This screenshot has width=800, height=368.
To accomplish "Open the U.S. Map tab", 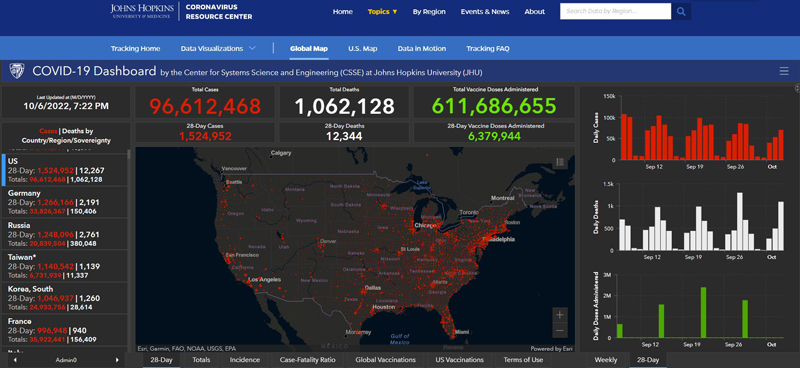I will 363,48.
